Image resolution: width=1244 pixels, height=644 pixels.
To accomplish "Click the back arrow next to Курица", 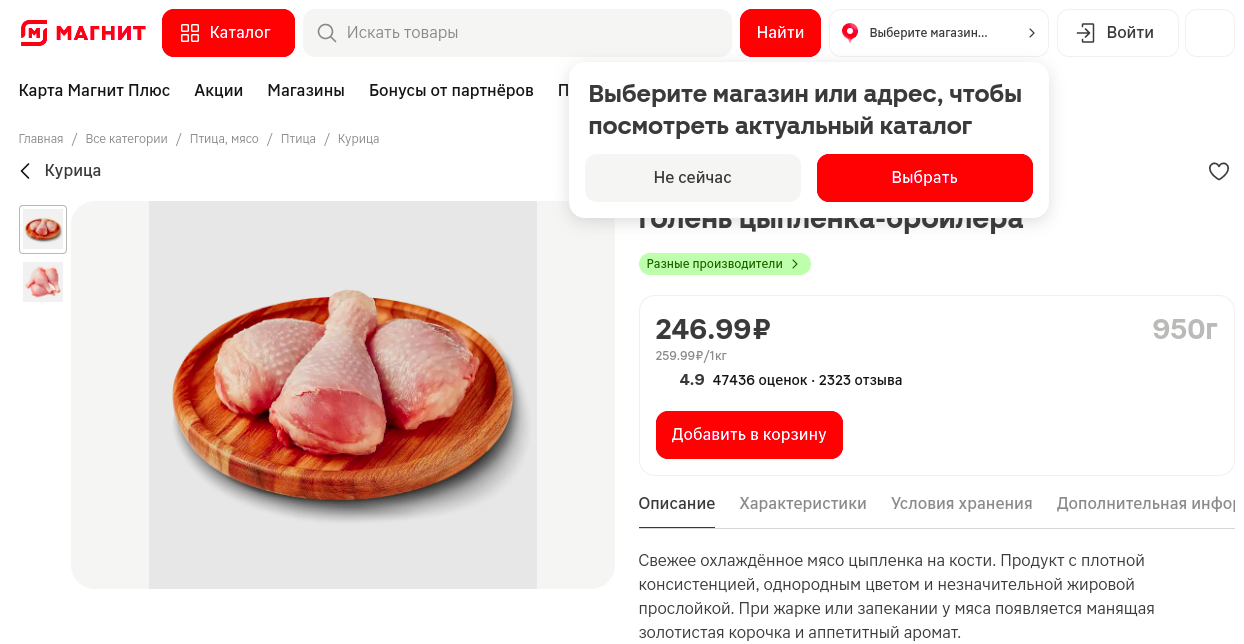I will (26, 171).
